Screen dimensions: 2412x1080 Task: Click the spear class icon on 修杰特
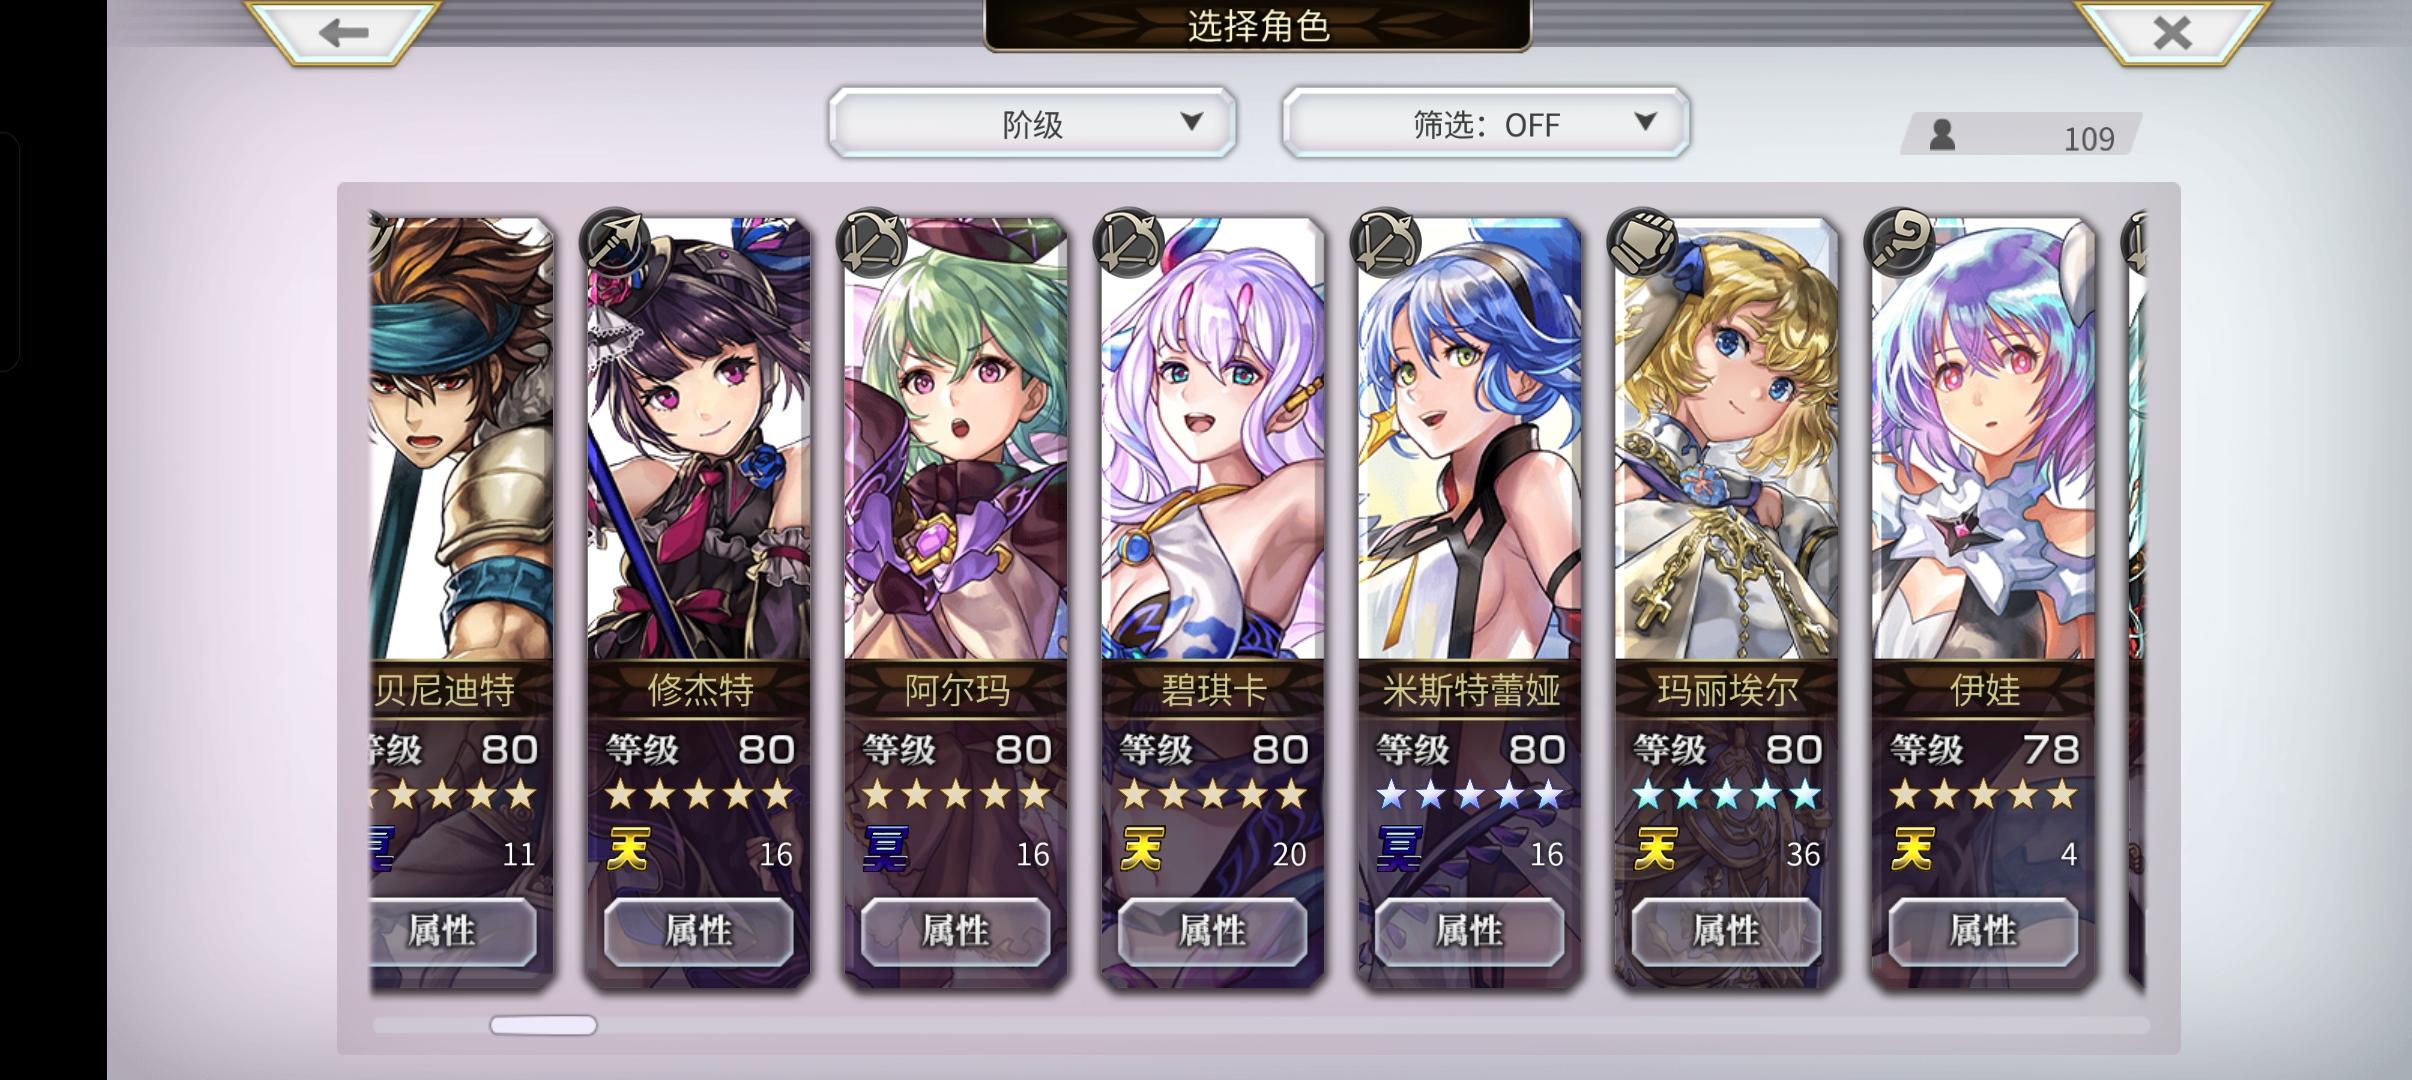(x=615, y=241)
